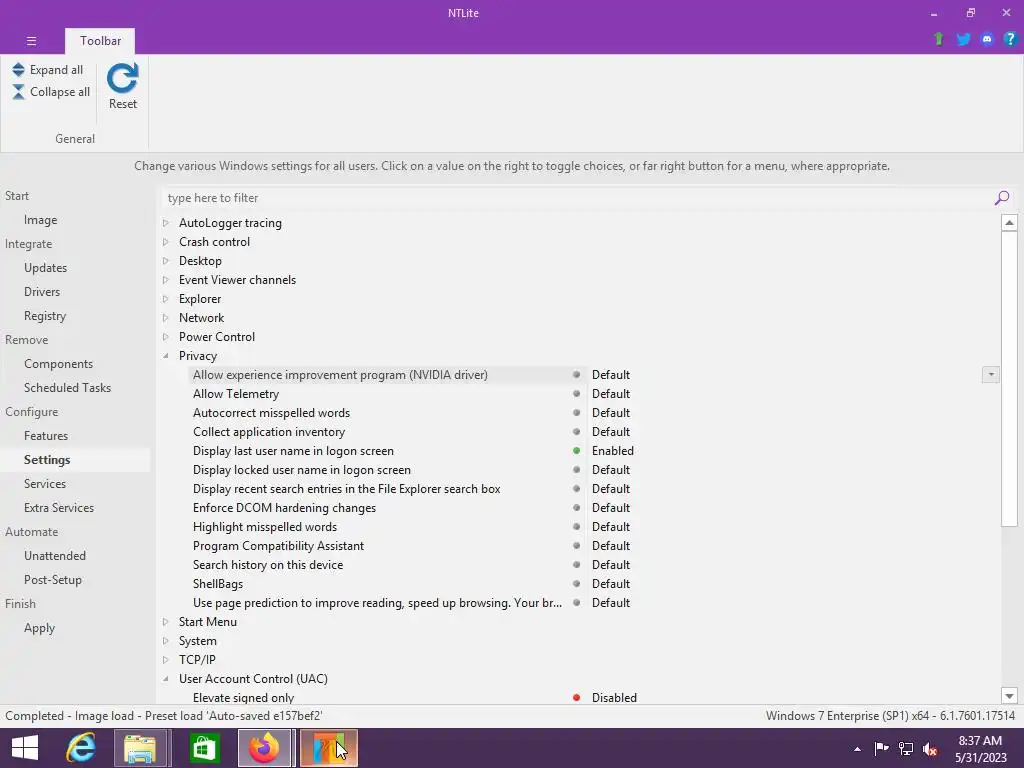This screenshot has height=768, width=1024.
Task: Open the Windows Start button
Action: click(25, 748)
